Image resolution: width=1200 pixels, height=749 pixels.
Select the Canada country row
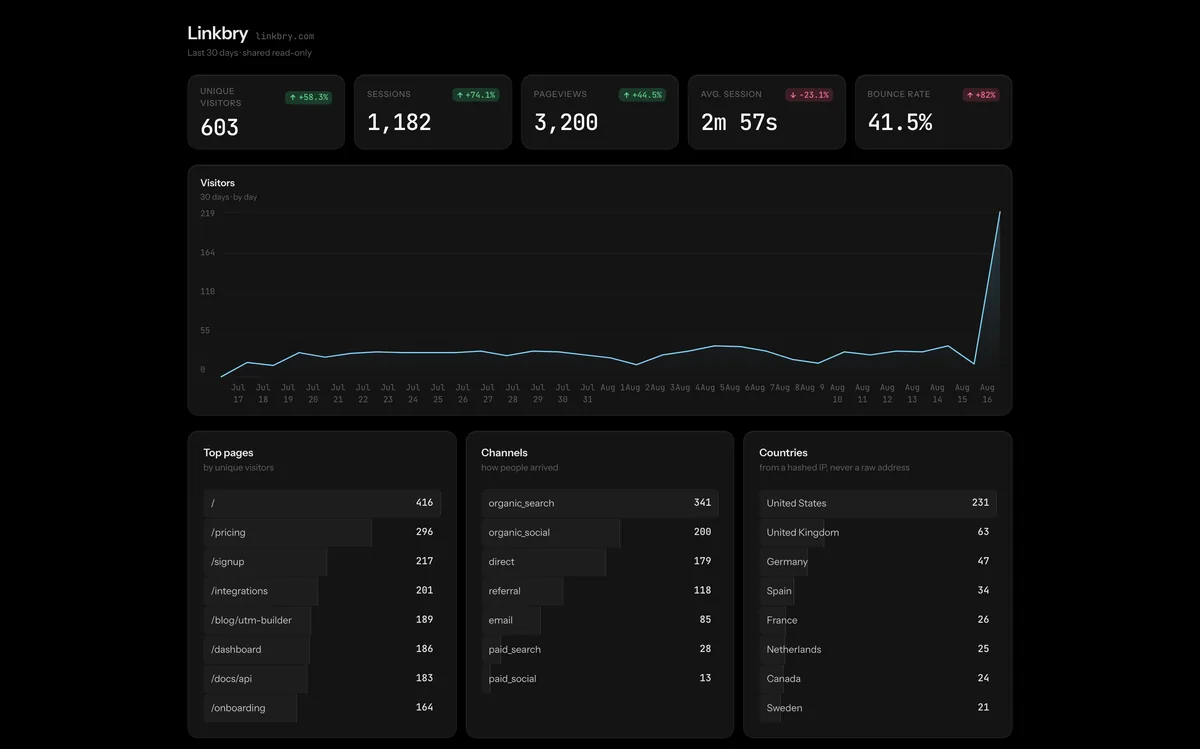(878, 678)
